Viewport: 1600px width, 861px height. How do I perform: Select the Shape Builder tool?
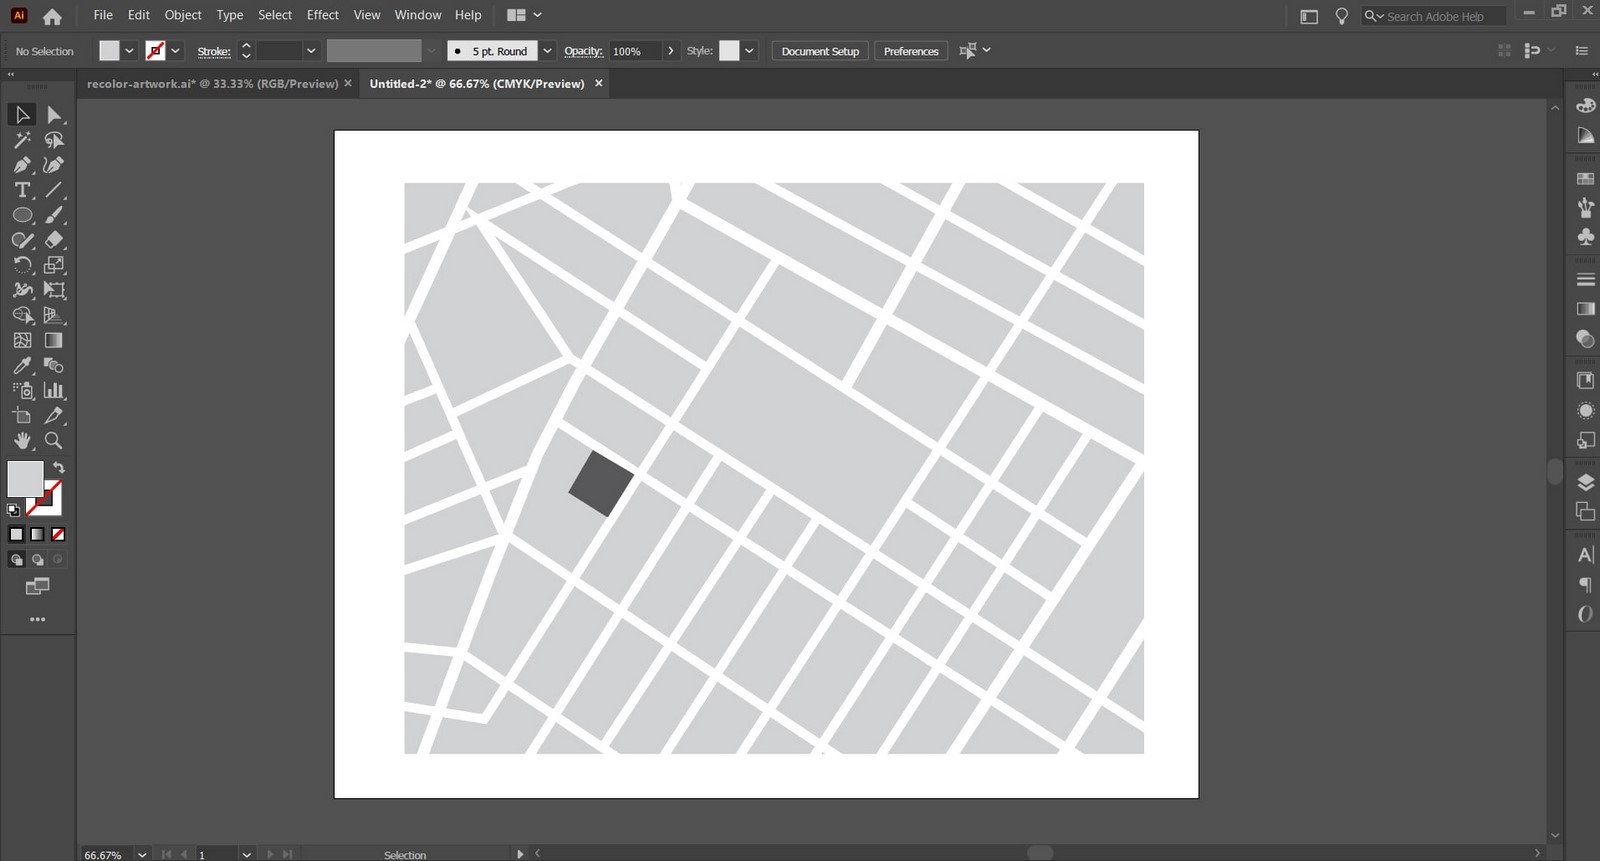click(x=22, y=315)
